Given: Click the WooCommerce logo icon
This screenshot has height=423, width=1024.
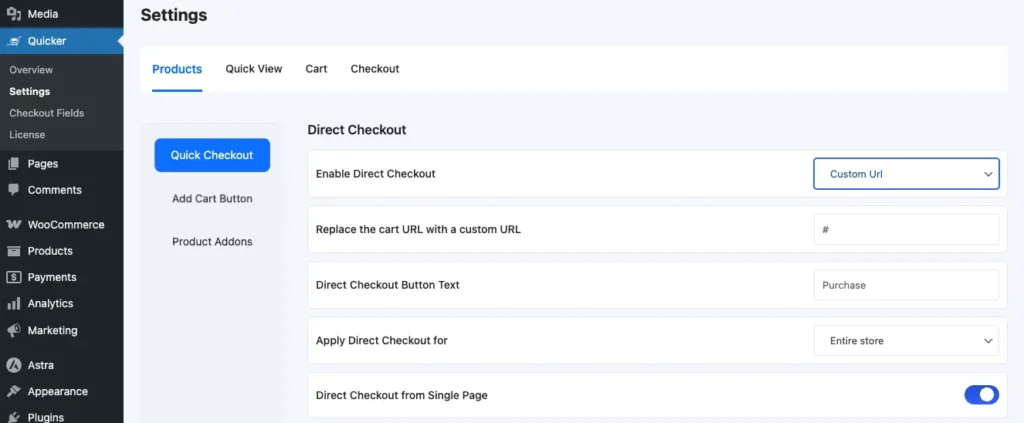Looking at the screenshot, I should click(x=14, y=225).
